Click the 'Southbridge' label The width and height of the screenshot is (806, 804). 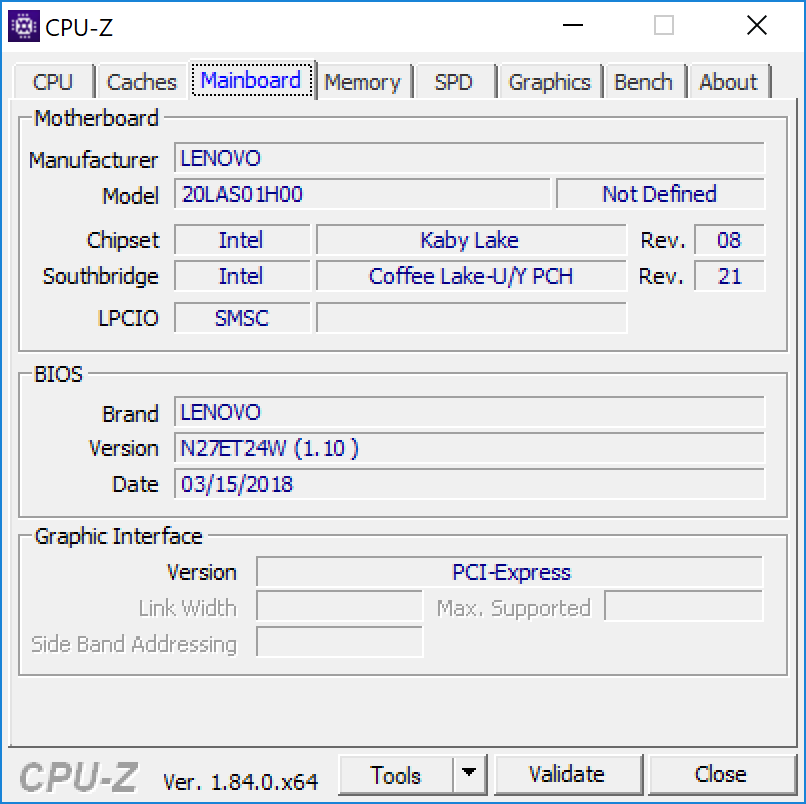pyautogui.click(x=101, y=277)
